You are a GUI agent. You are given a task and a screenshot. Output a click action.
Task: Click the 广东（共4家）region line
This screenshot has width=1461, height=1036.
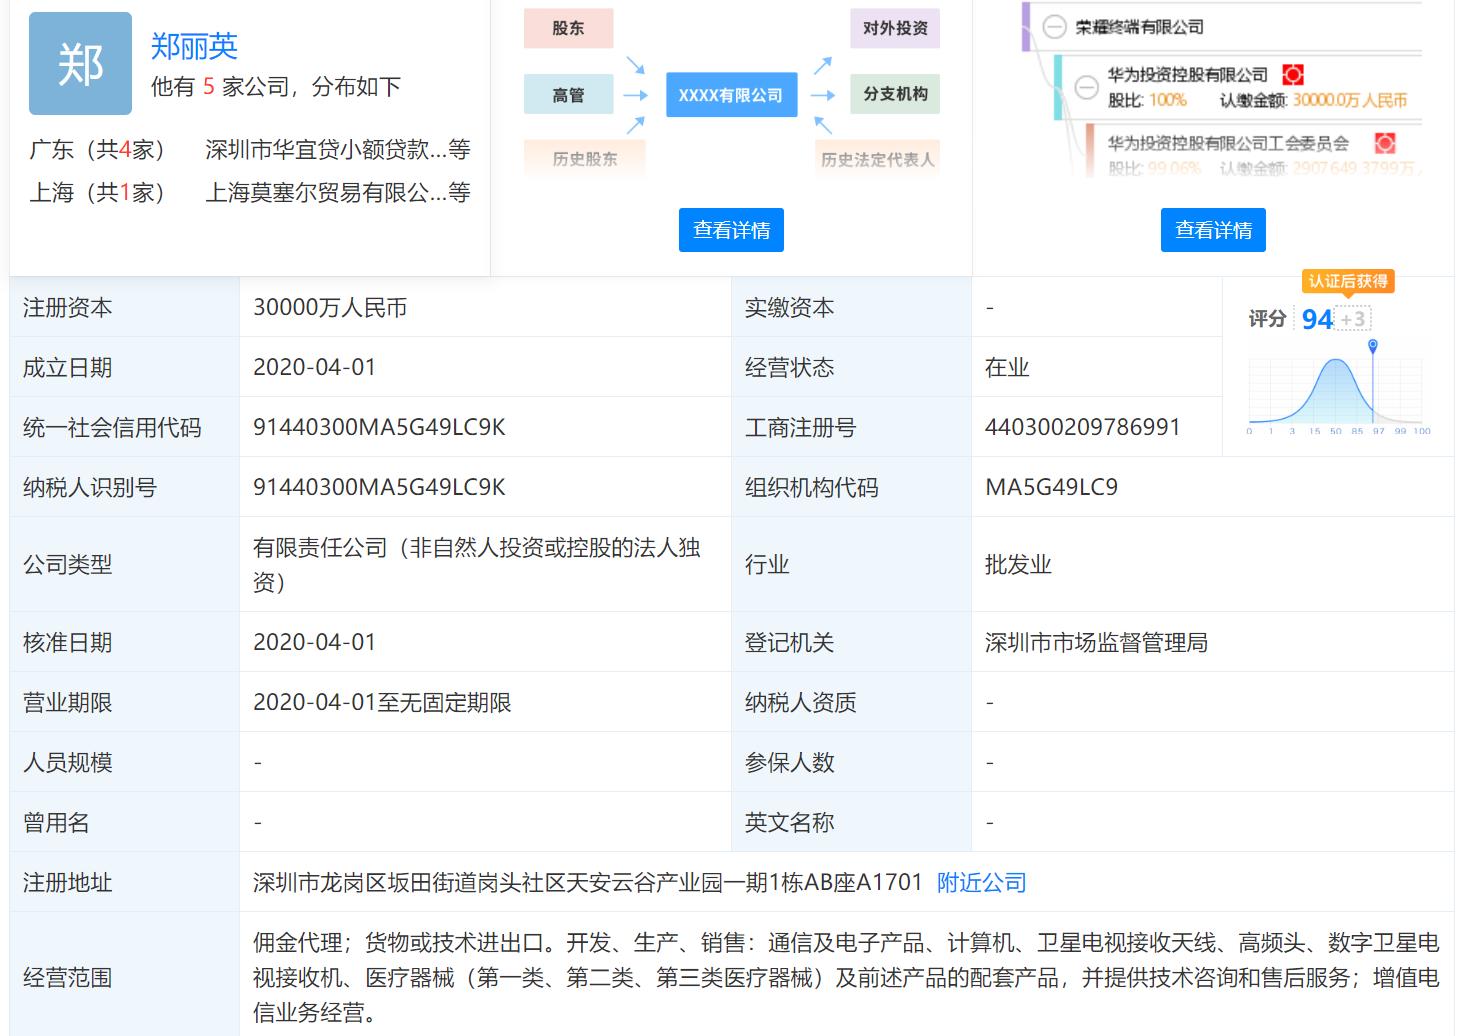click(97, 150)
